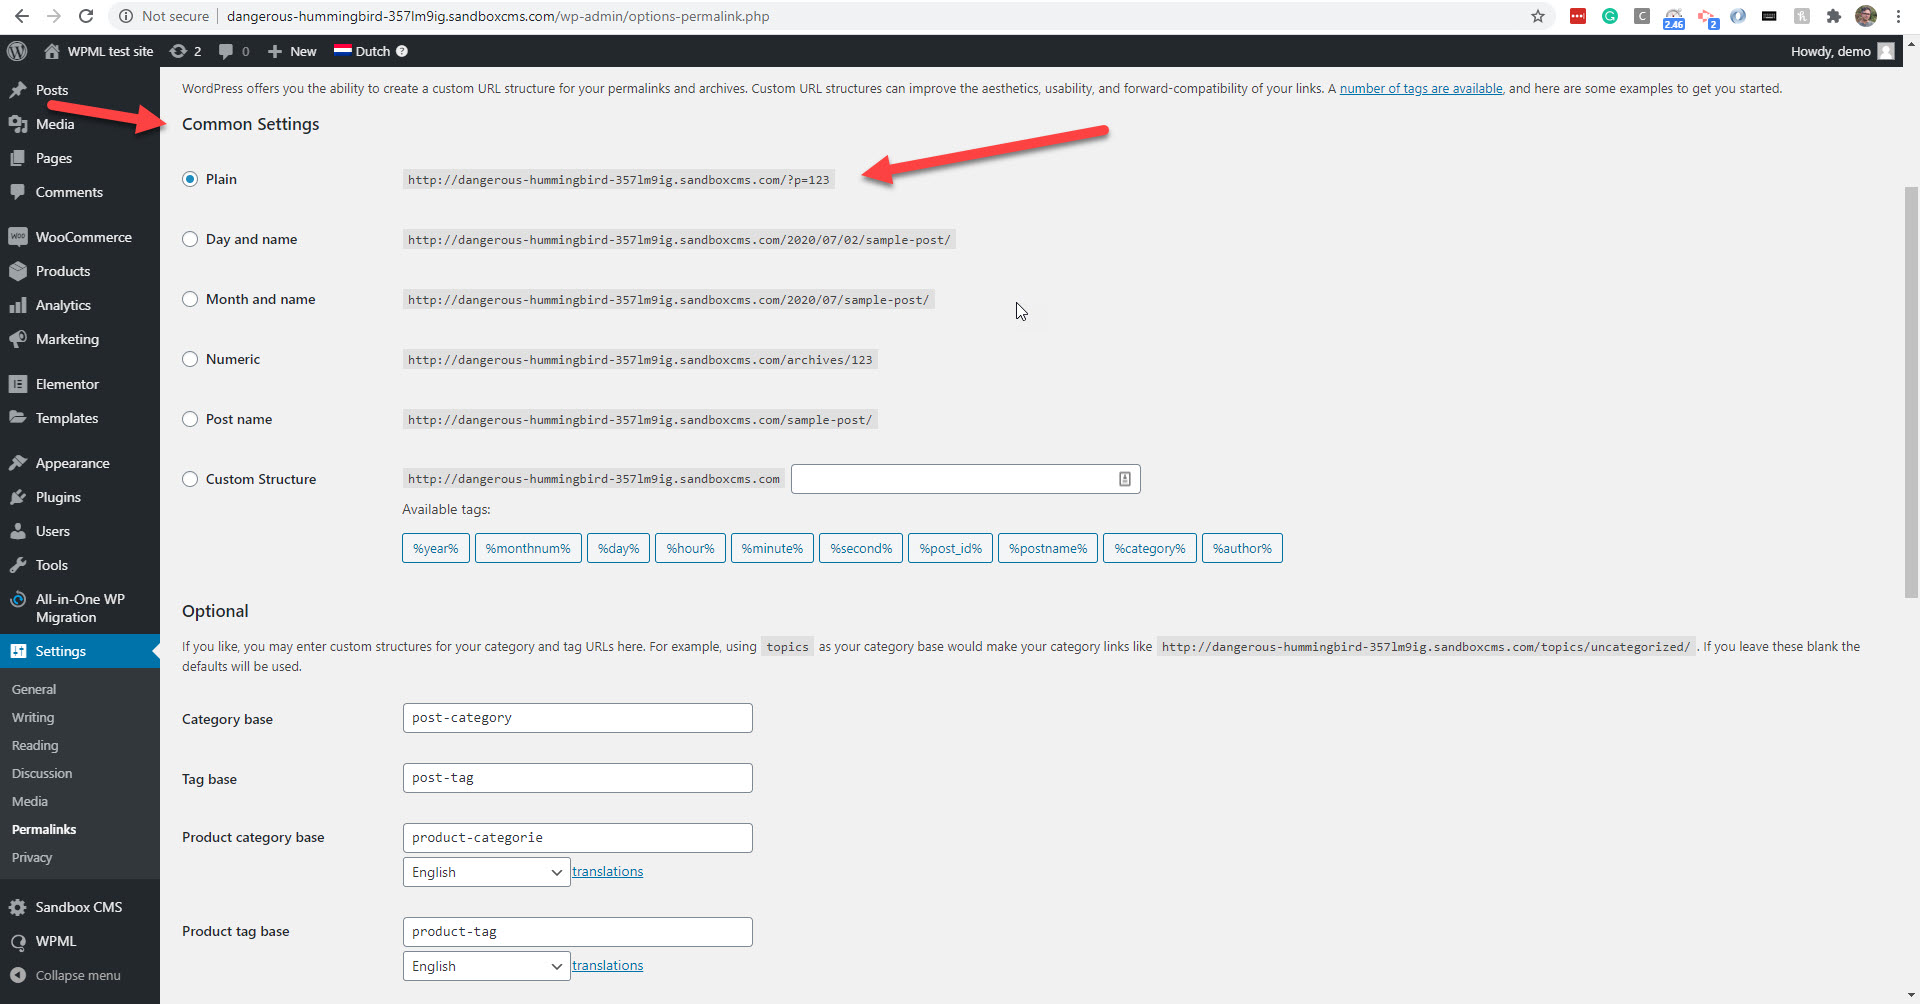Image resolution: width=1920 pixels, height=1004 pixels.
Task: Open translations link for Product category base
Action: tap(608, 871)
